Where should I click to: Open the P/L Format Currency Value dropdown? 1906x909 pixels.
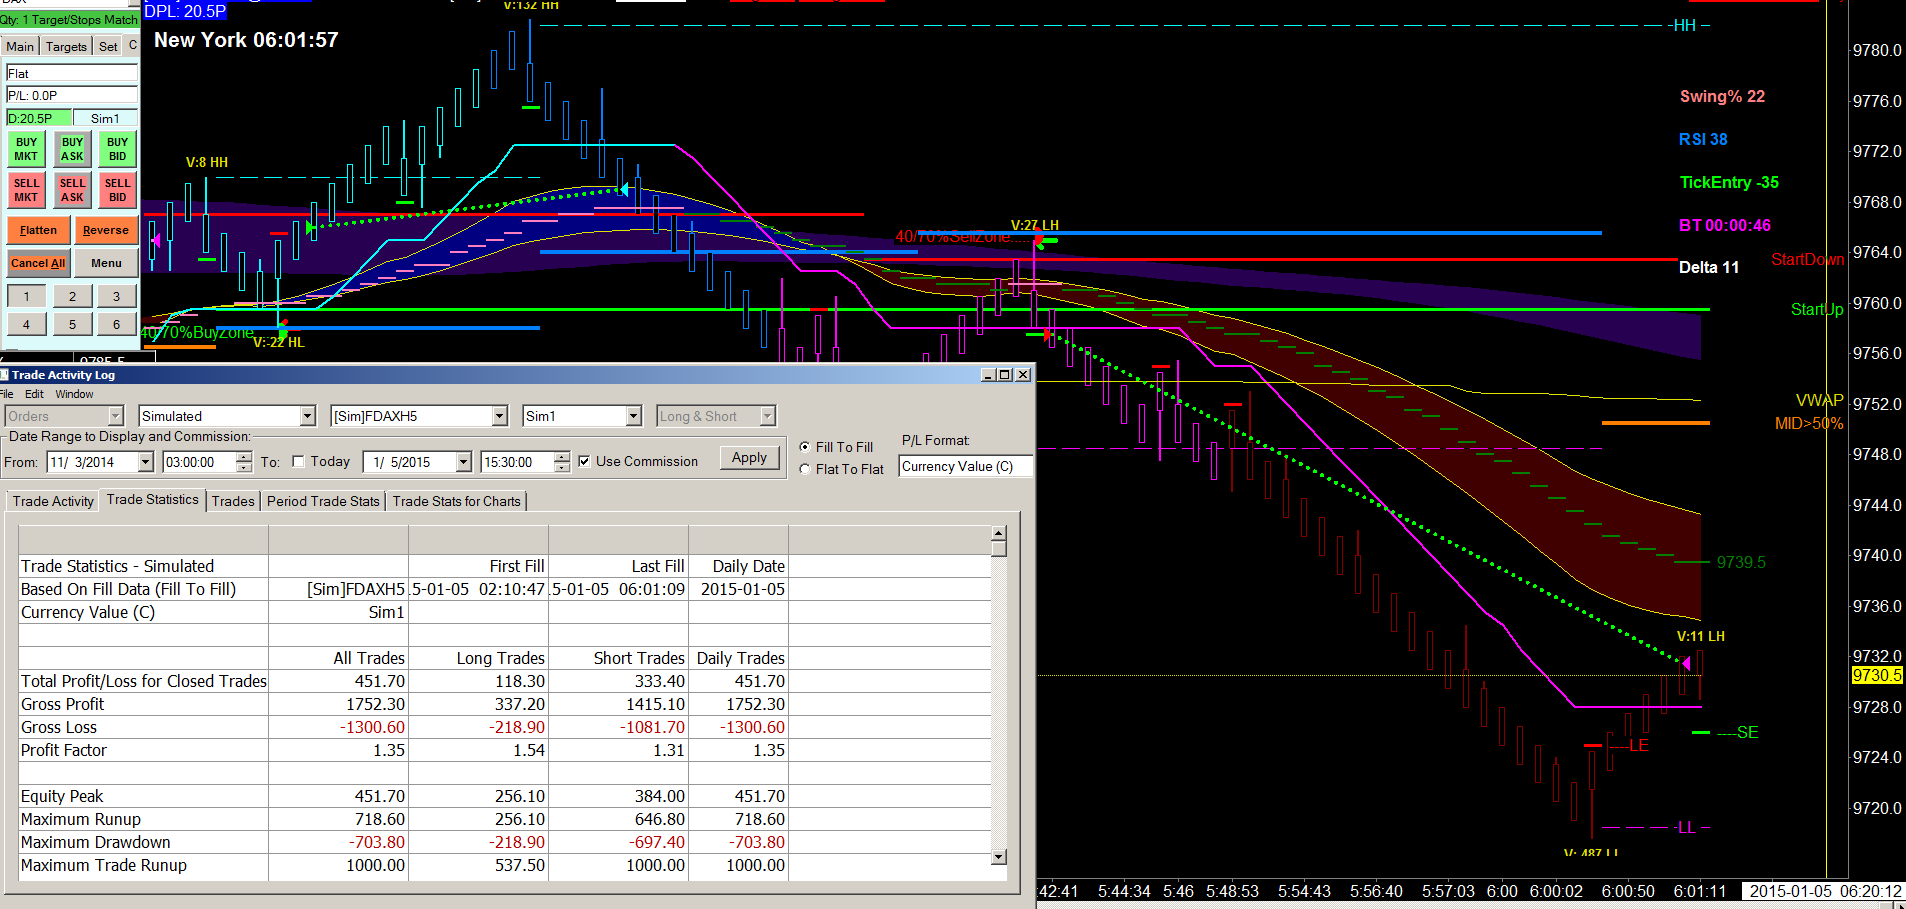[x=965, y=466]
